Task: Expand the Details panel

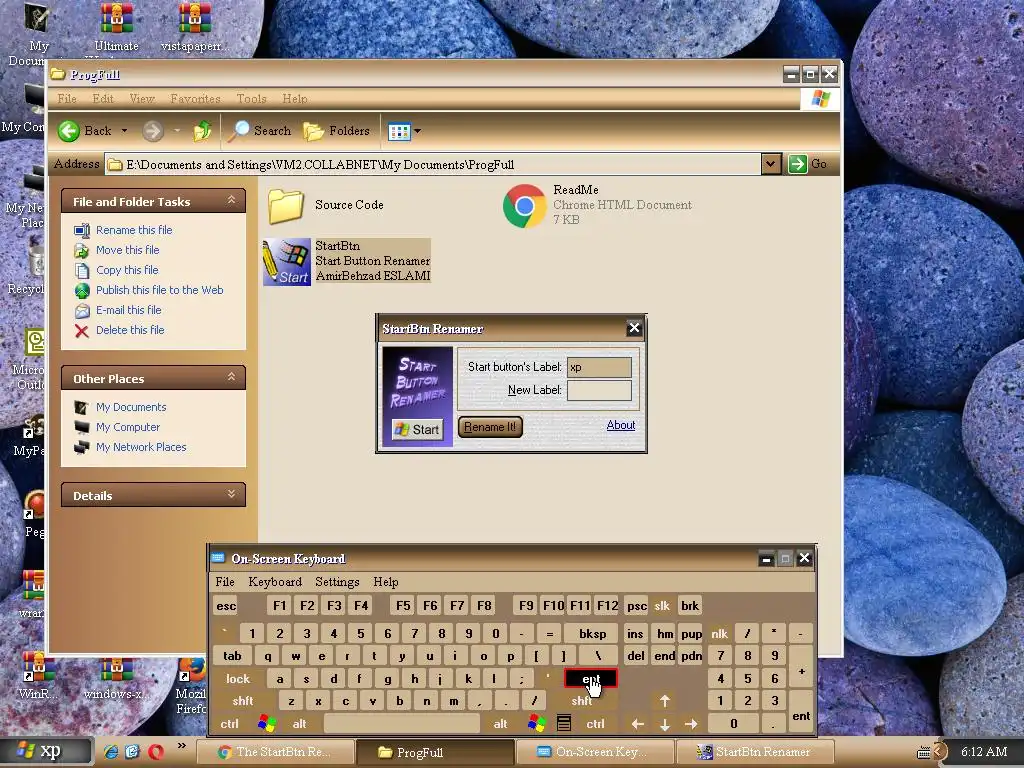Action: [x=231, y=494]
